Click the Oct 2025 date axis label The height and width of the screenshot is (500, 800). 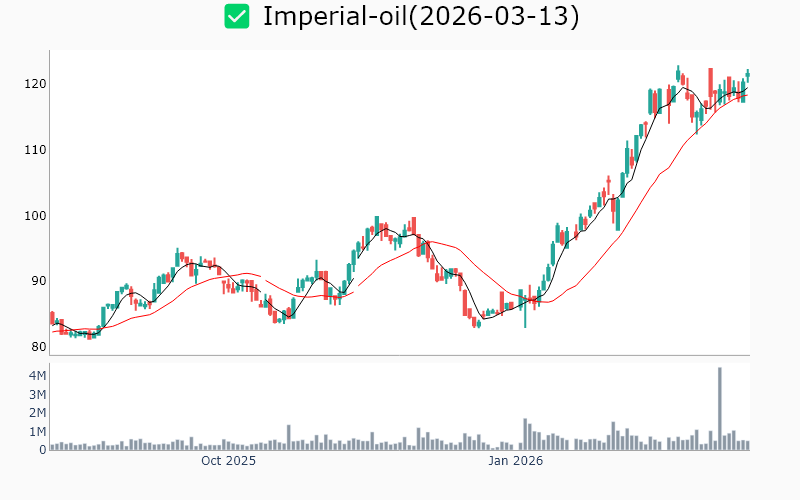tap(228, 461)
